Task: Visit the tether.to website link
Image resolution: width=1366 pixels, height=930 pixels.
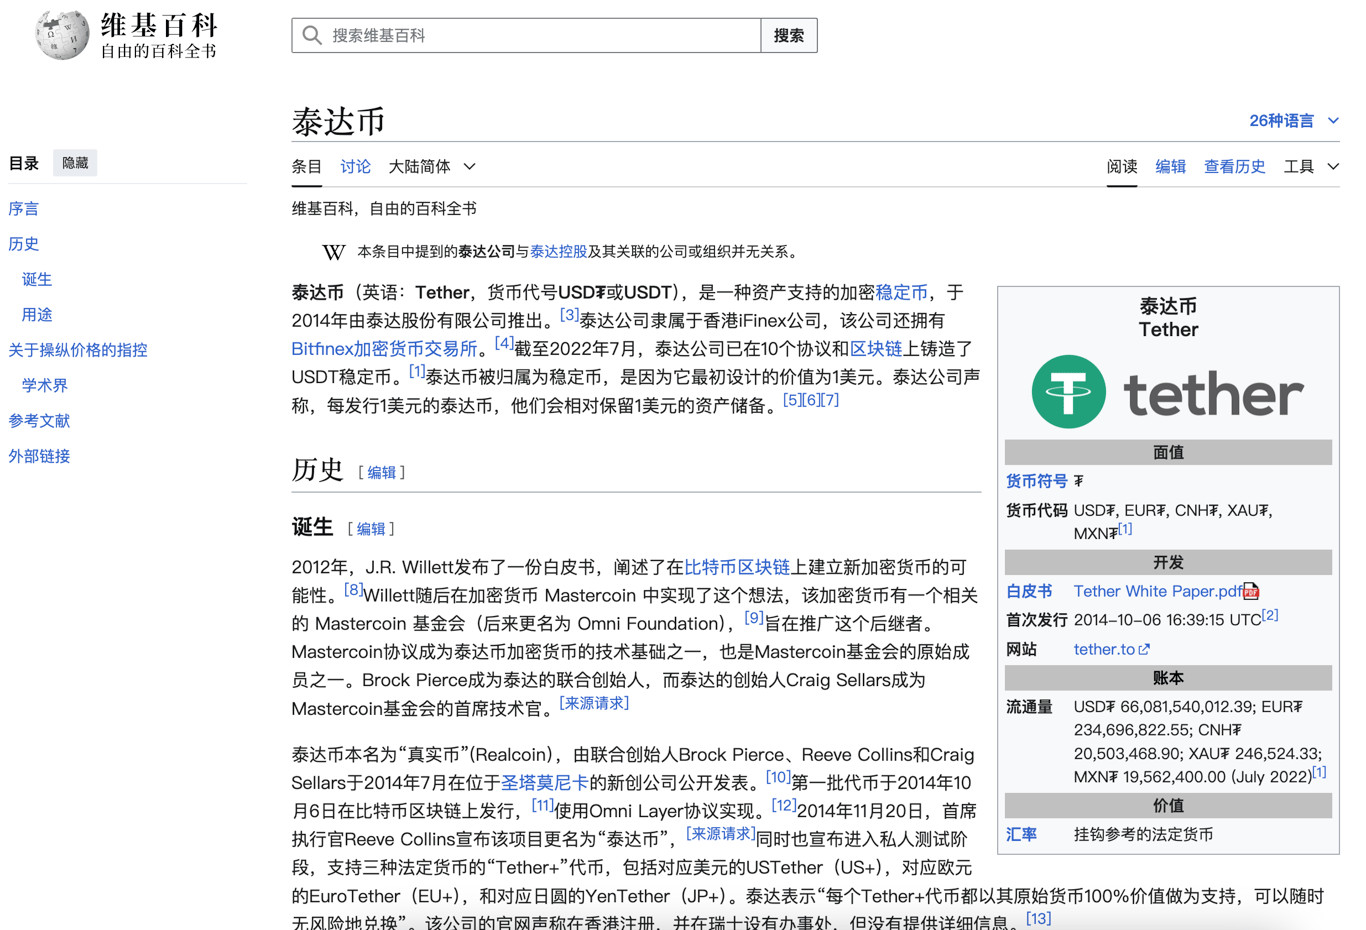Action: click(x=1104, y=650)
